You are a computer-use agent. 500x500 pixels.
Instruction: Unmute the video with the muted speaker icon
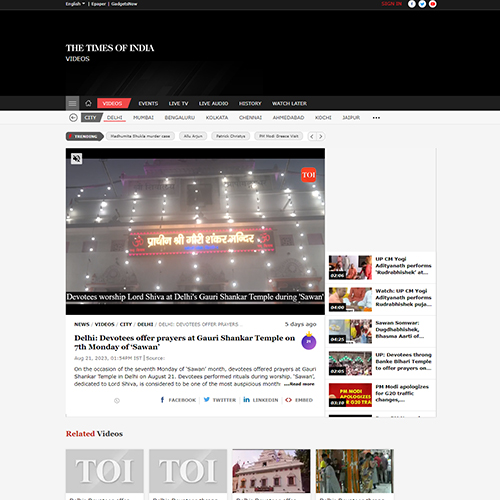click(77, 158)
